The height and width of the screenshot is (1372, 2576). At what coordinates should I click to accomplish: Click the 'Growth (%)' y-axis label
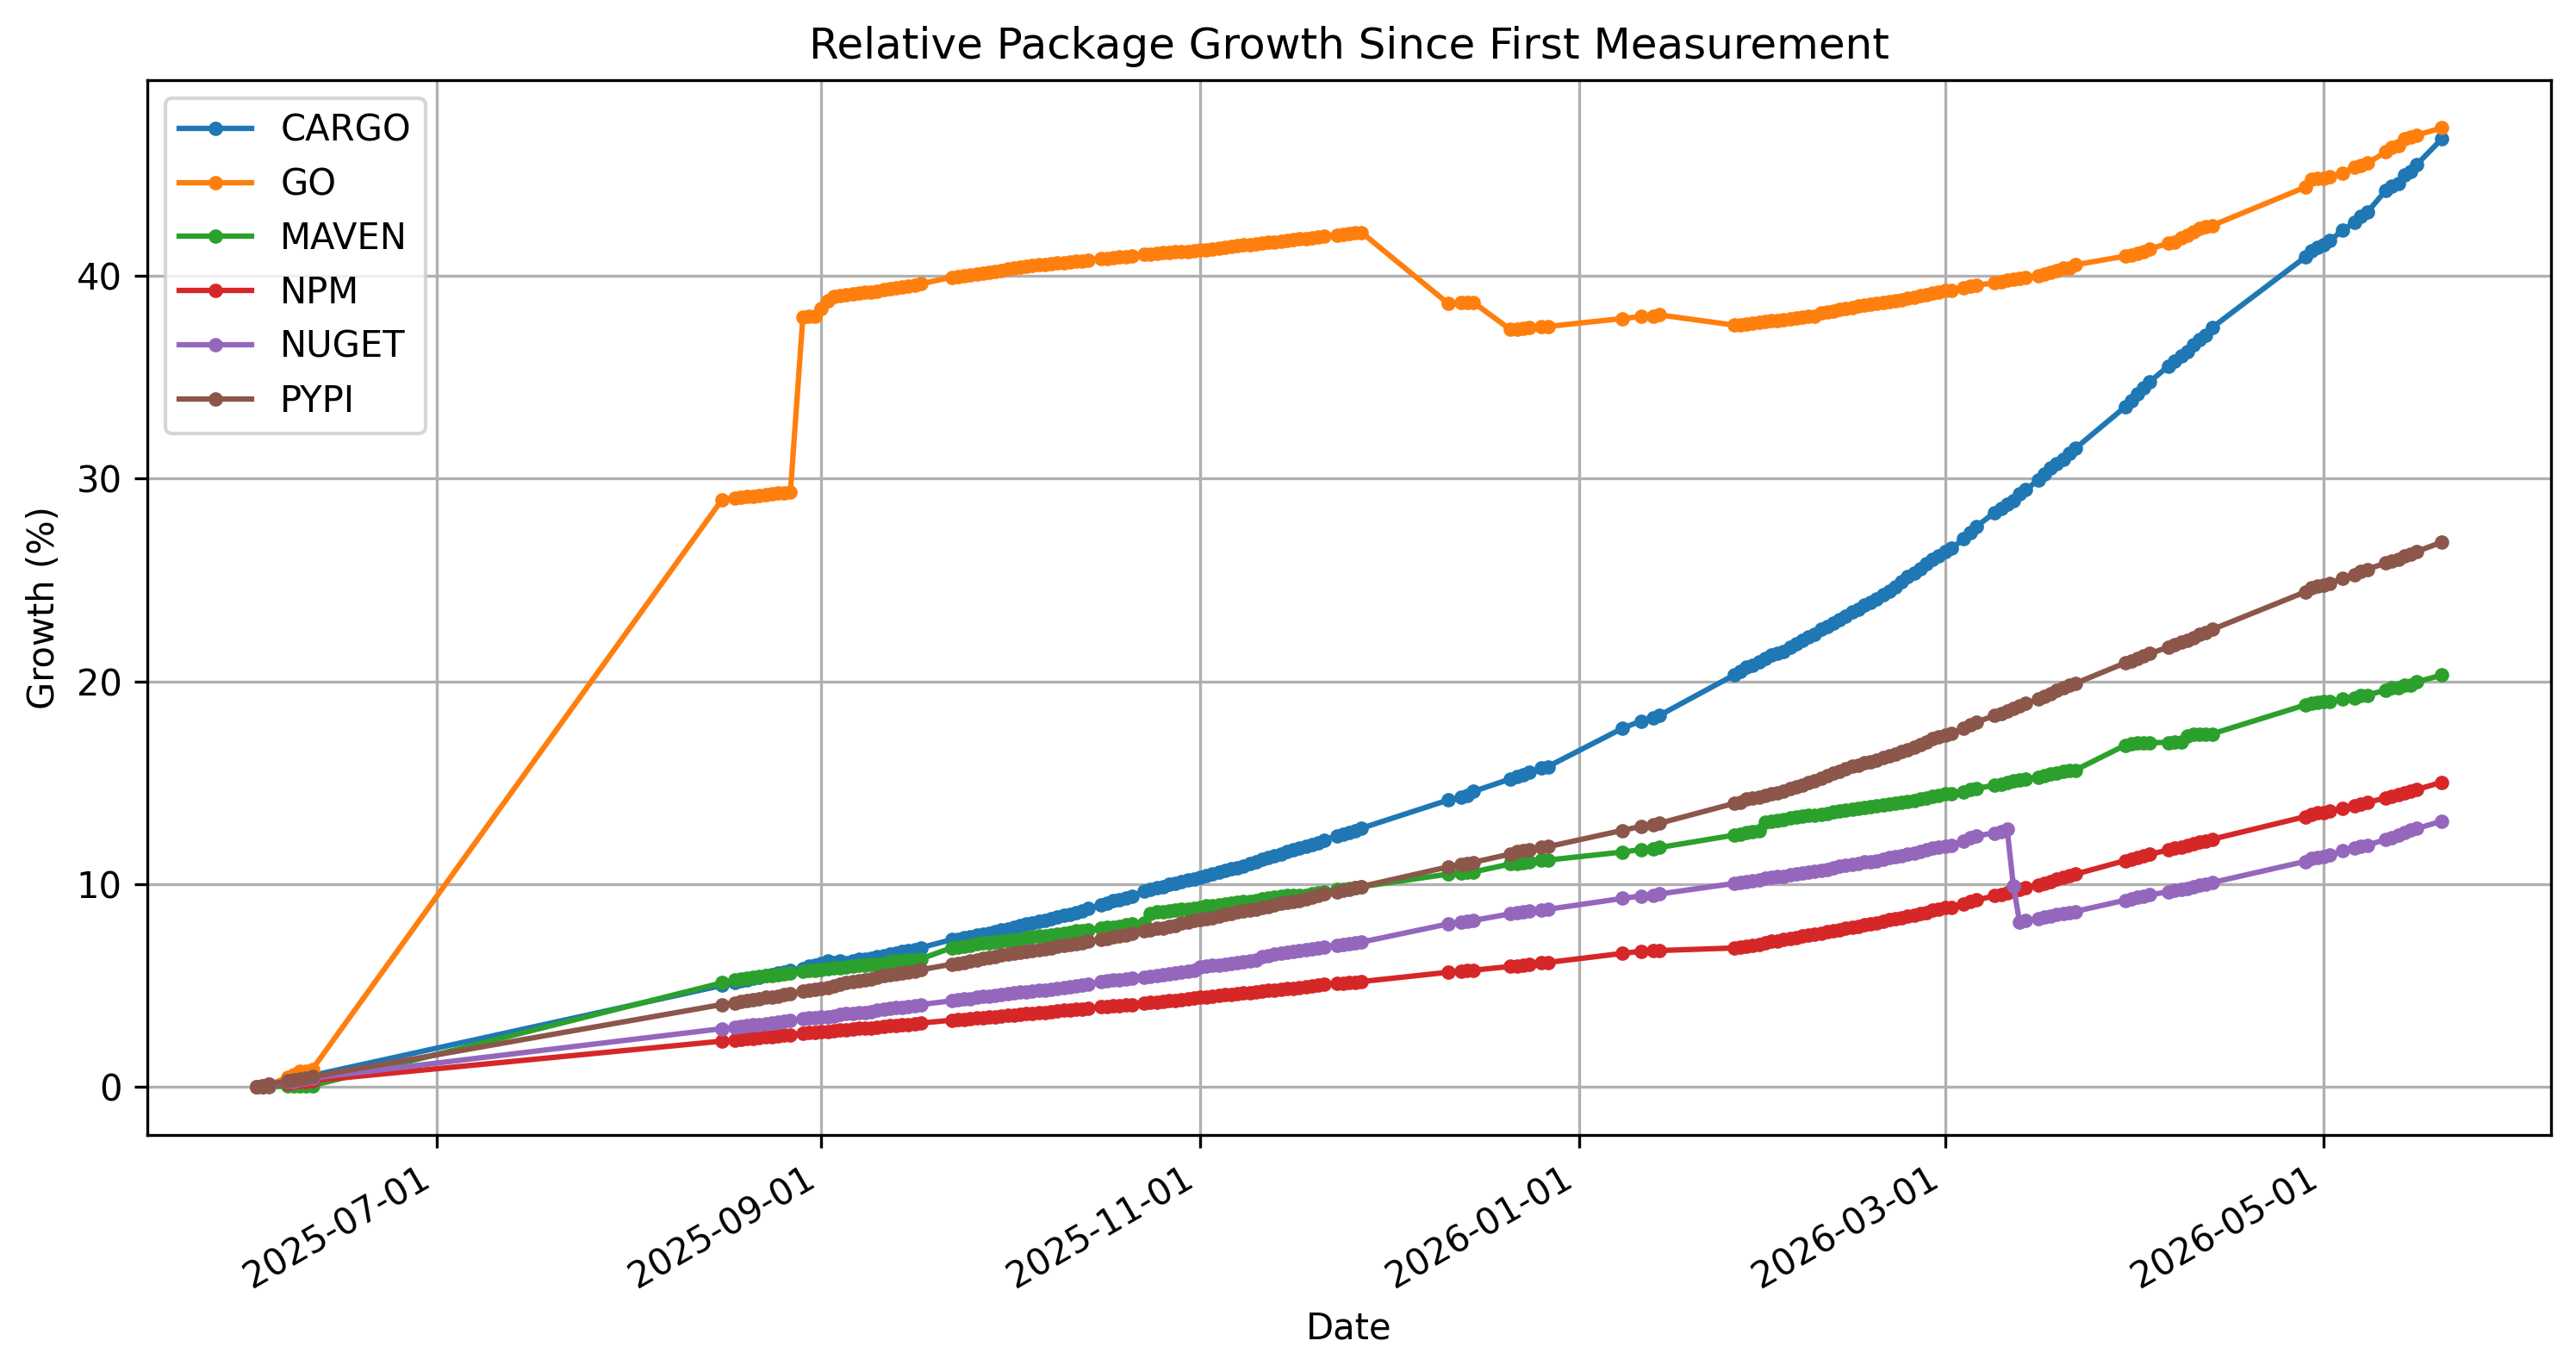[x=42, y=608]
